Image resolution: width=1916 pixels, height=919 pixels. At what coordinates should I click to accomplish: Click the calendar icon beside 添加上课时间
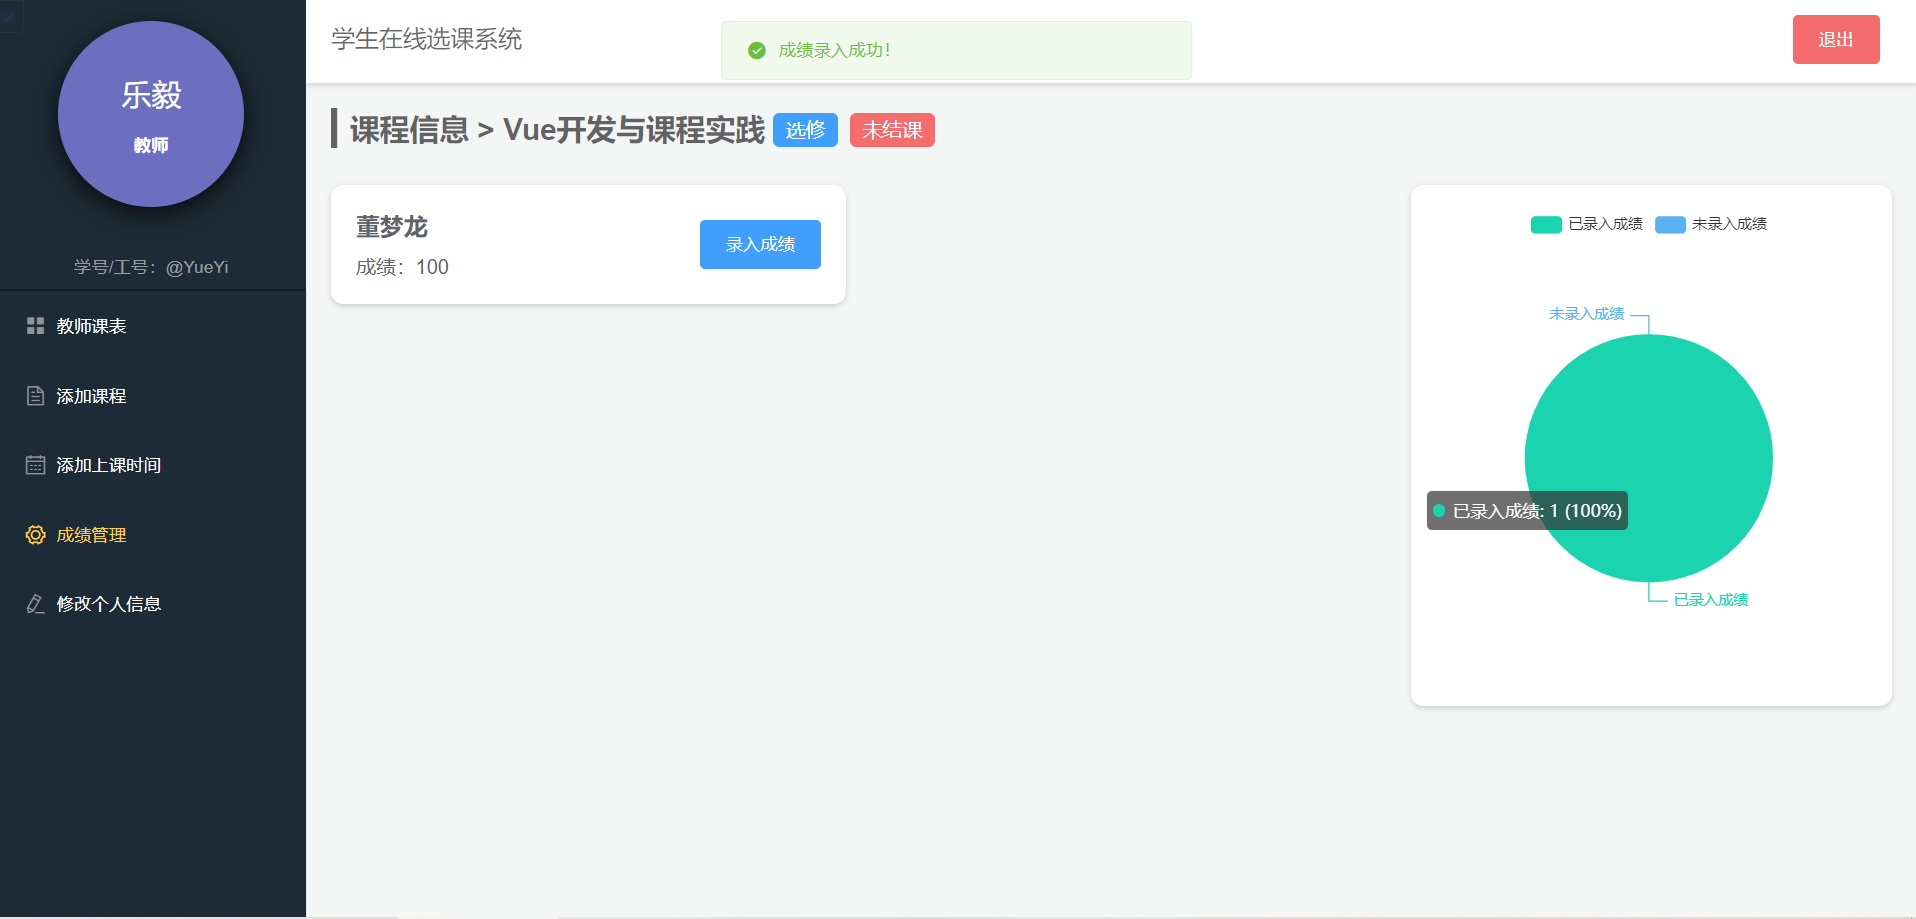click(35, 465)
